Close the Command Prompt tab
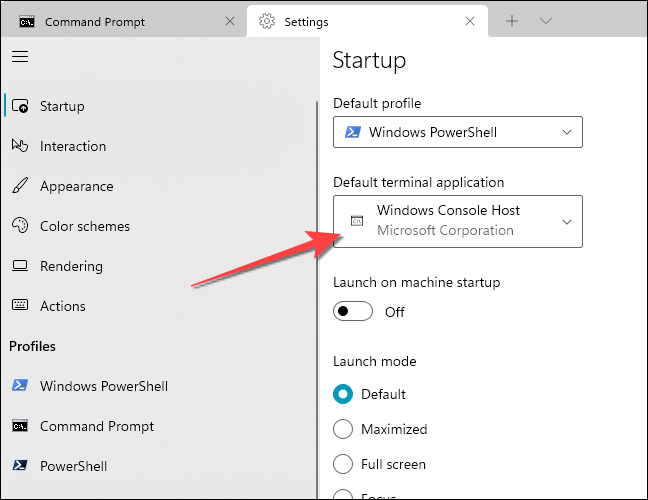Viewport: 648px width, 500px height. pyautogui.click(x=231, y=21)
